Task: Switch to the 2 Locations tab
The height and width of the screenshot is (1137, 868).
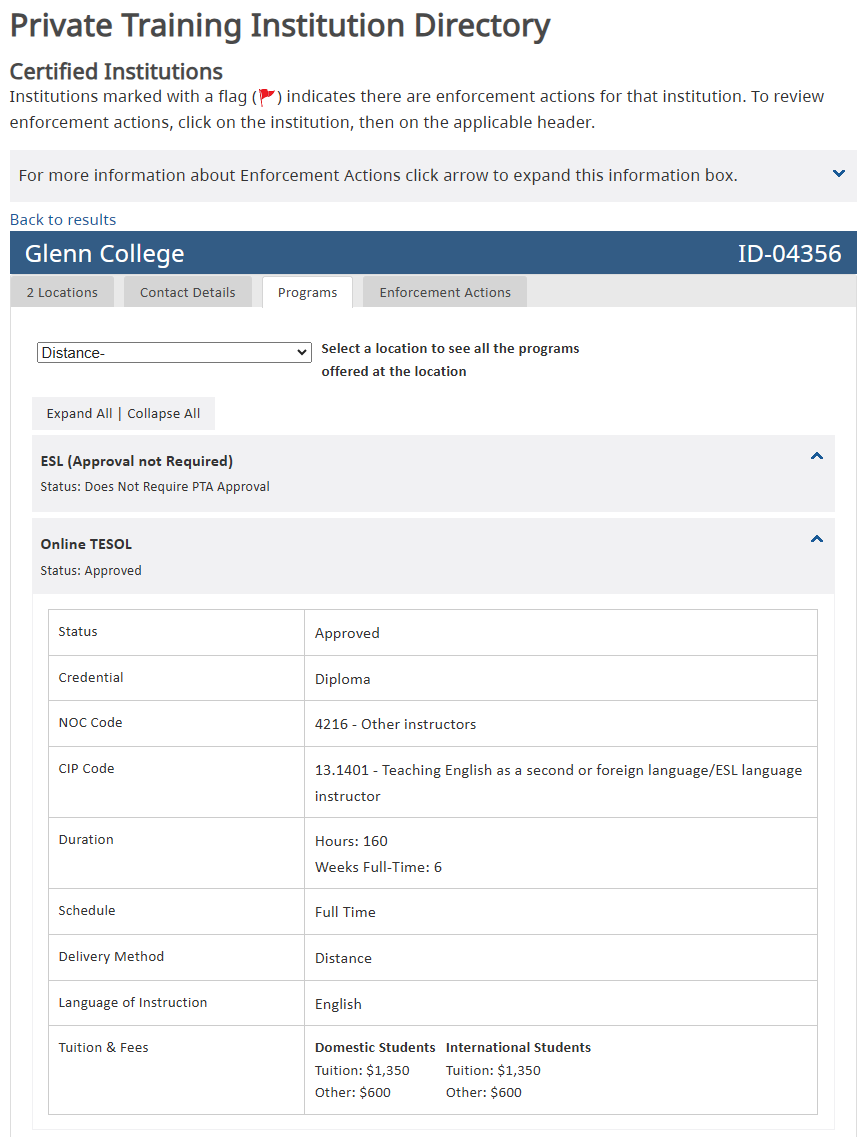Action: (x=62, y=293)
